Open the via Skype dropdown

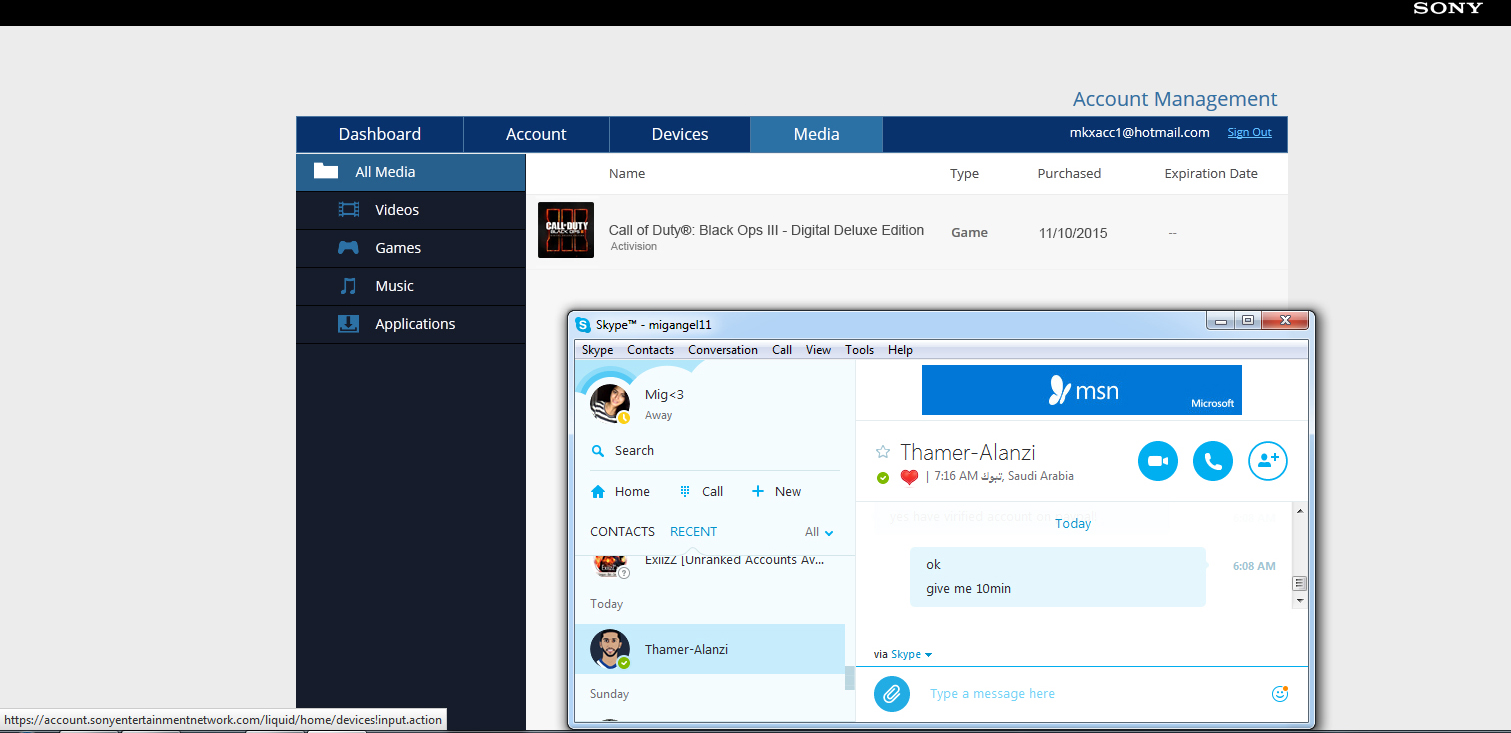coord(903,654)
